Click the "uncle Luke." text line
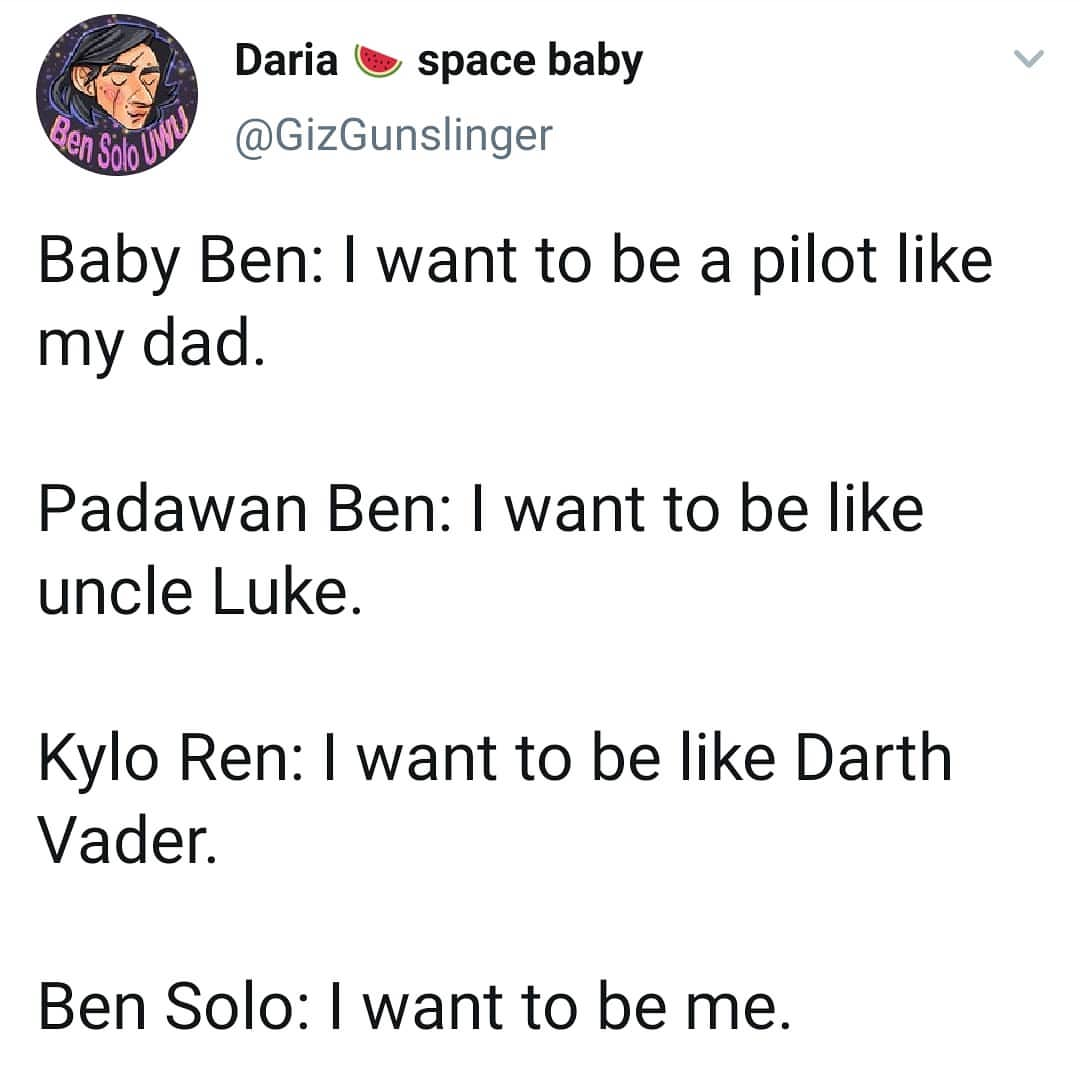This screenshot has width=1080, height=1087. 200,593
